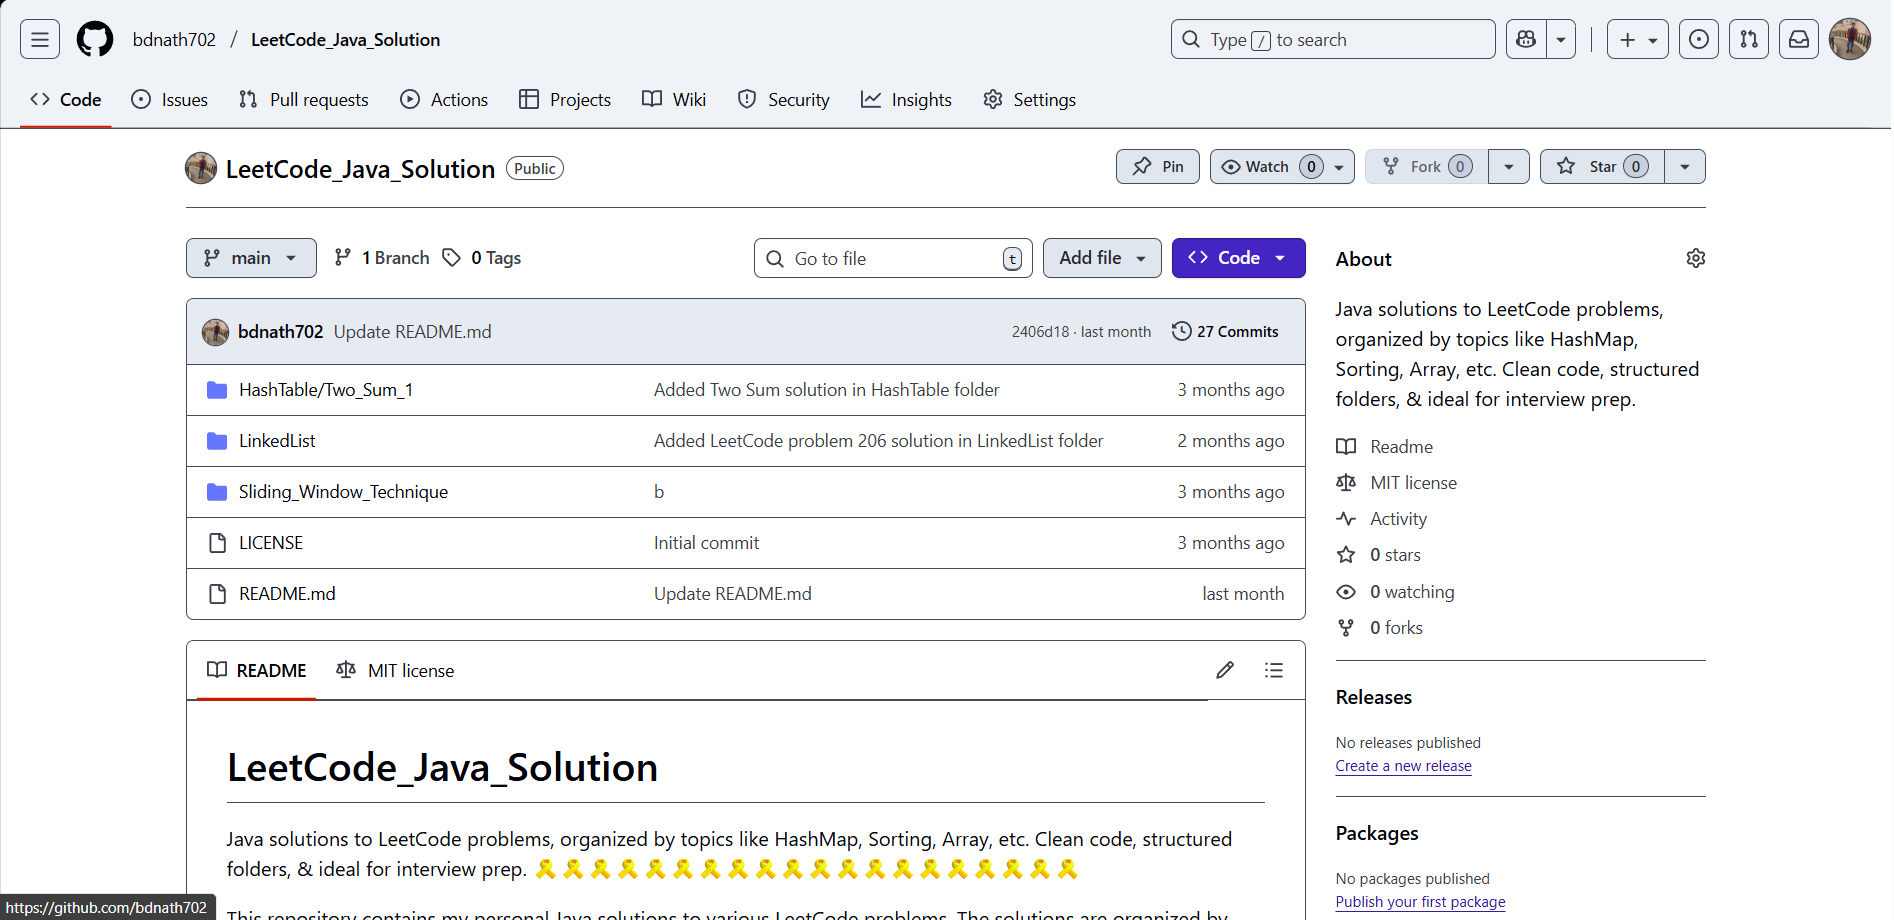Screen dimensions: 1894x920
Task: Pin the LeetCode_Java_Solution repository
Action: click(1158, 167)
